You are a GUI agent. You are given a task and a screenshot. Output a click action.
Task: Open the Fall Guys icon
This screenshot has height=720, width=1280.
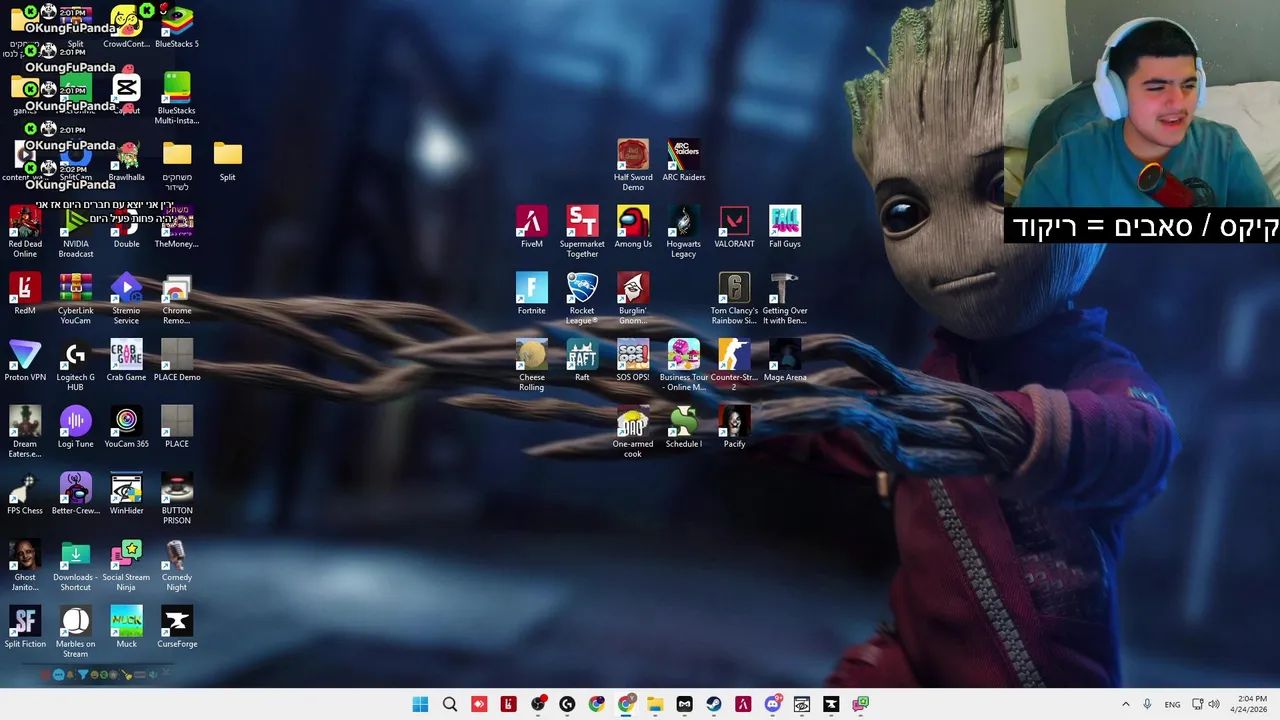tap(785, 227)
